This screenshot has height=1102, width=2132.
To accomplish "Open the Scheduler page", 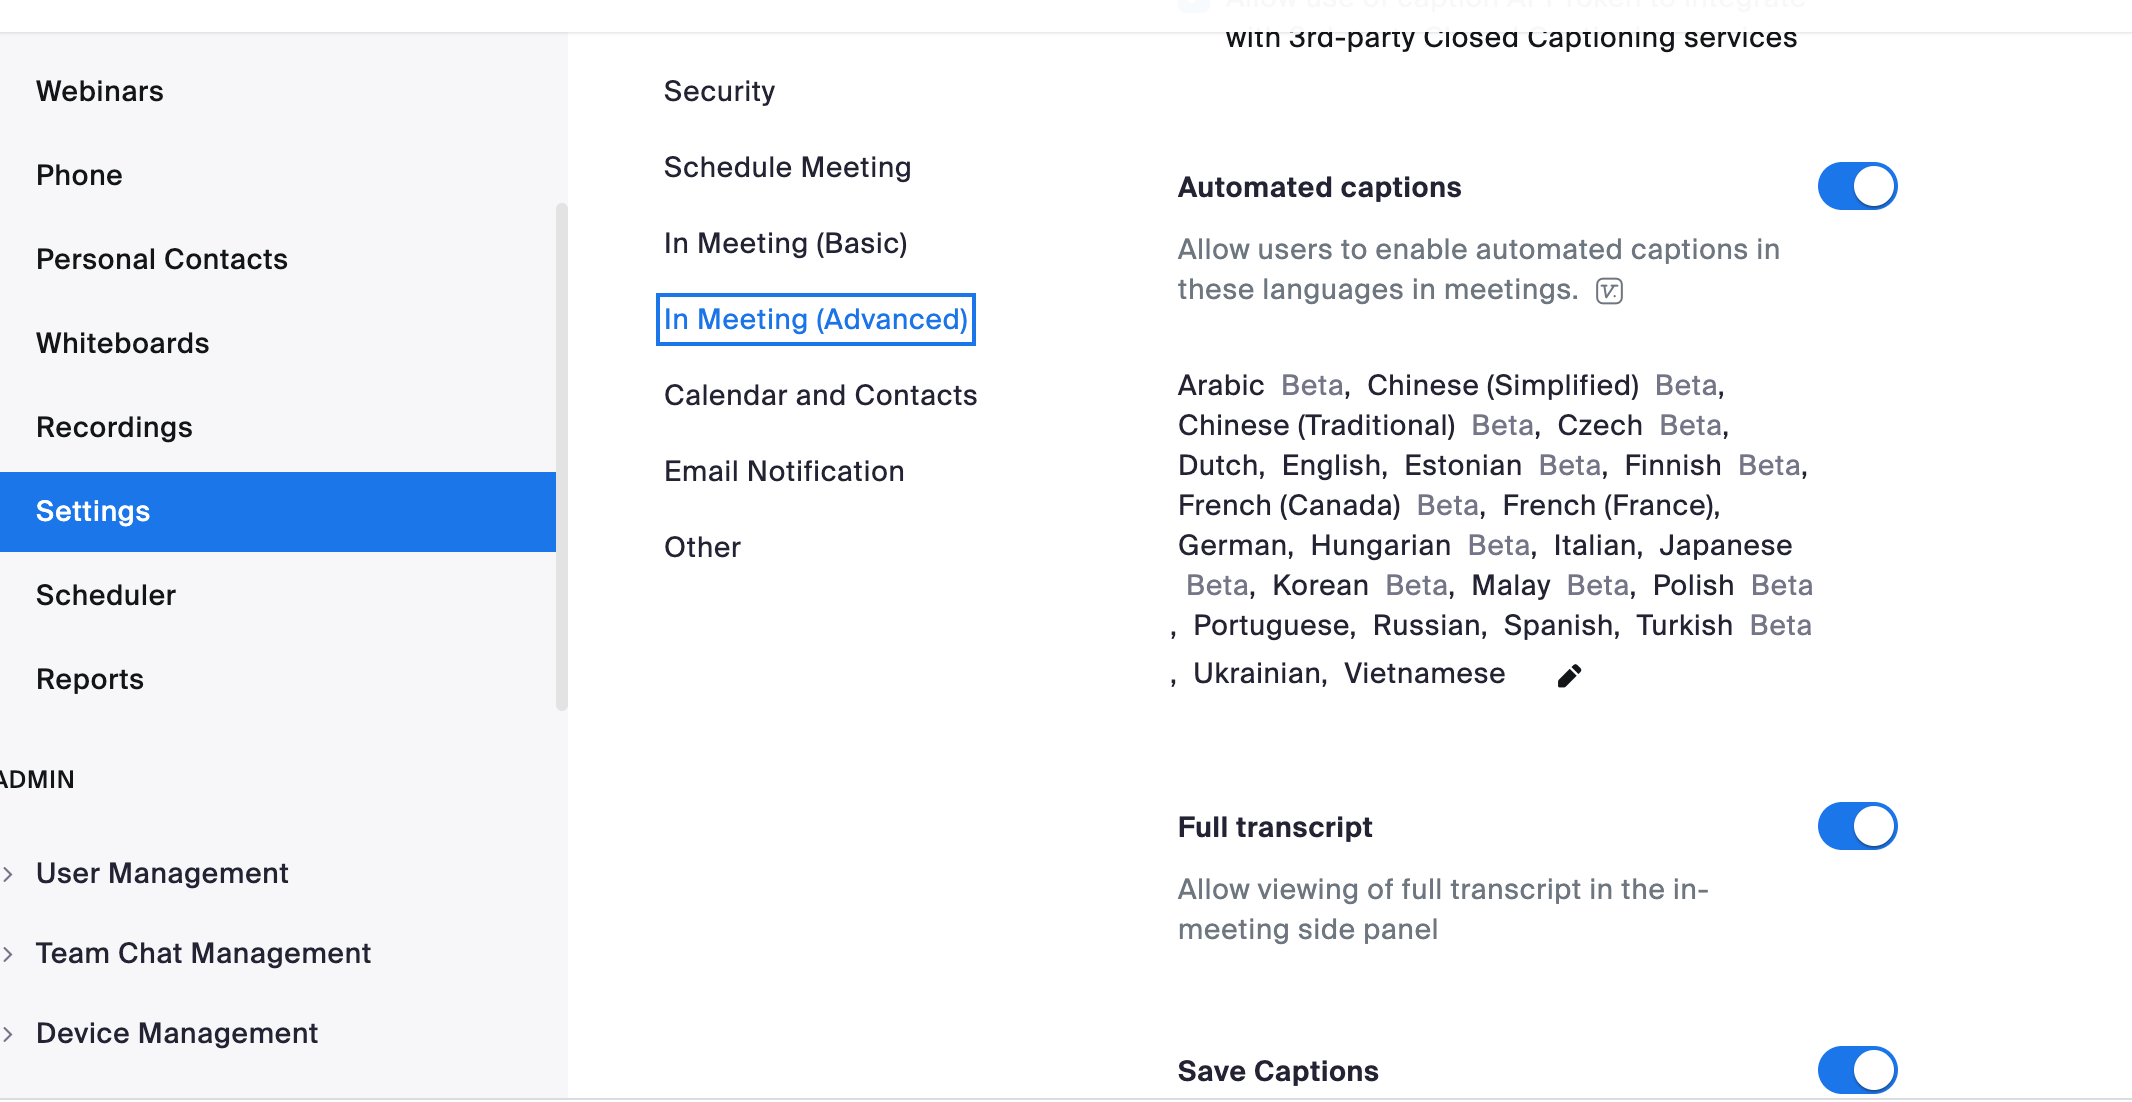I will coord(106,595).
